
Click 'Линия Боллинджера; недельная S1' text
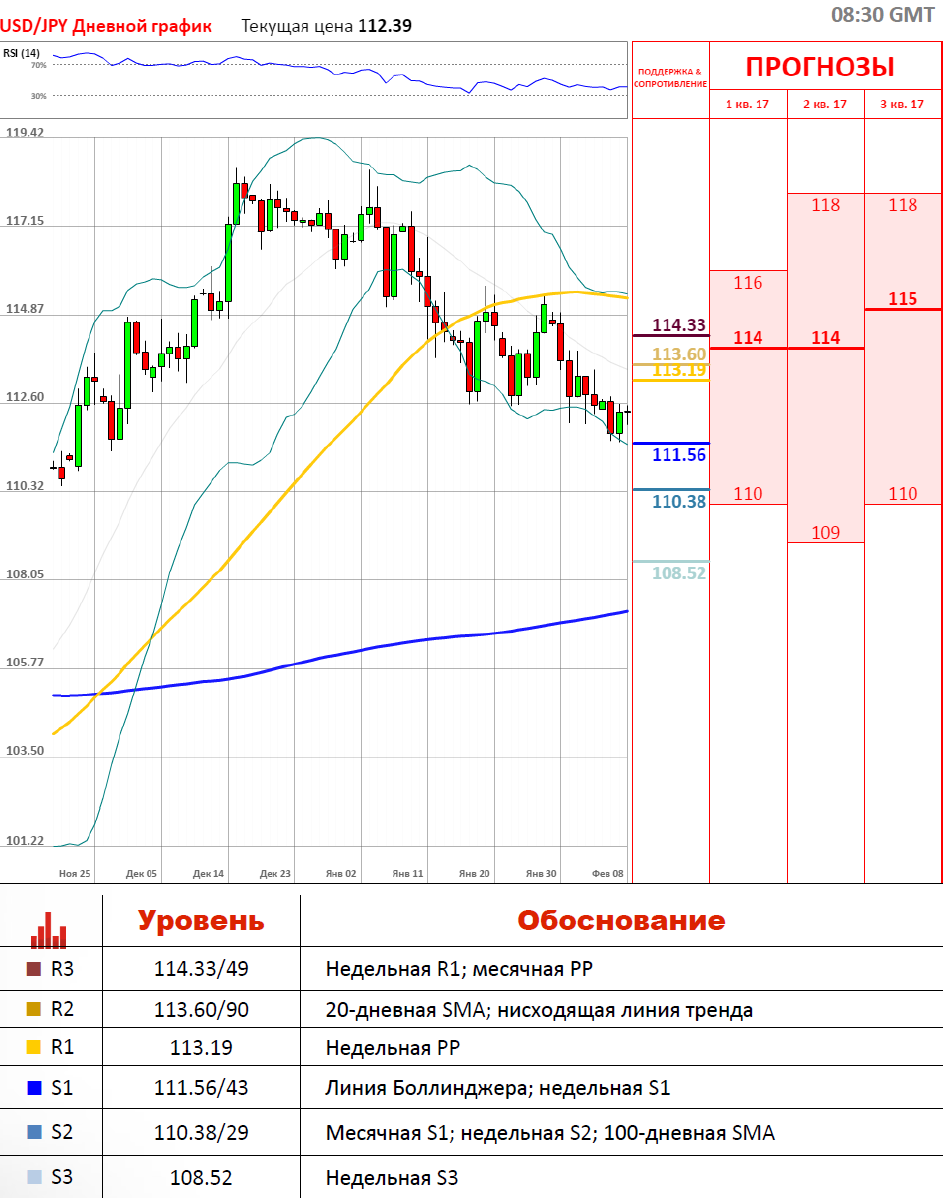click(x=498, y=1088)
